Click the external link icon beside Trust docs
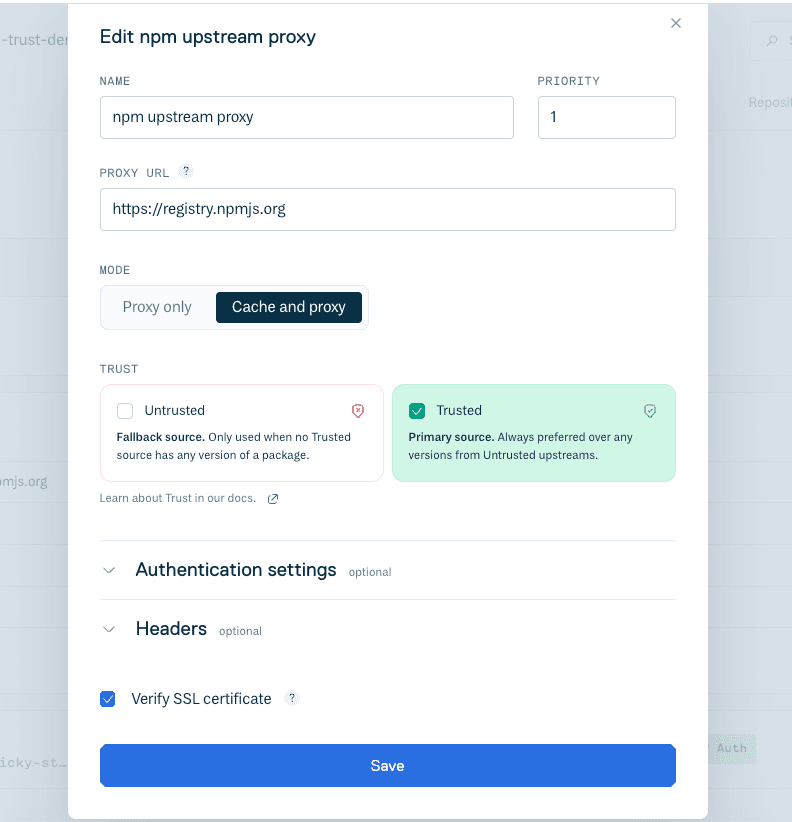The height and width of the screenshot is (822, 792). point(273,499)
